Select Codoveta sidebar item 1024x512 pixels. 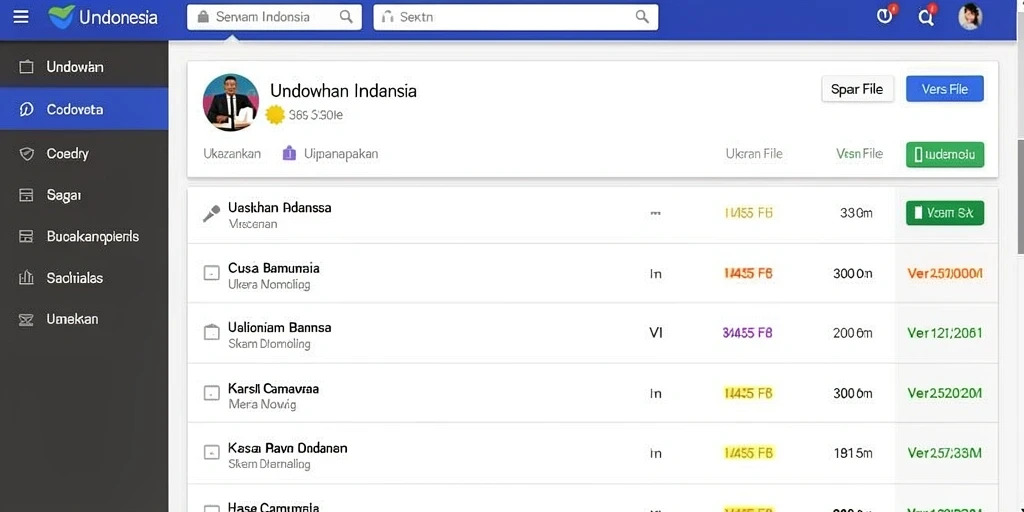pos(84,110)
